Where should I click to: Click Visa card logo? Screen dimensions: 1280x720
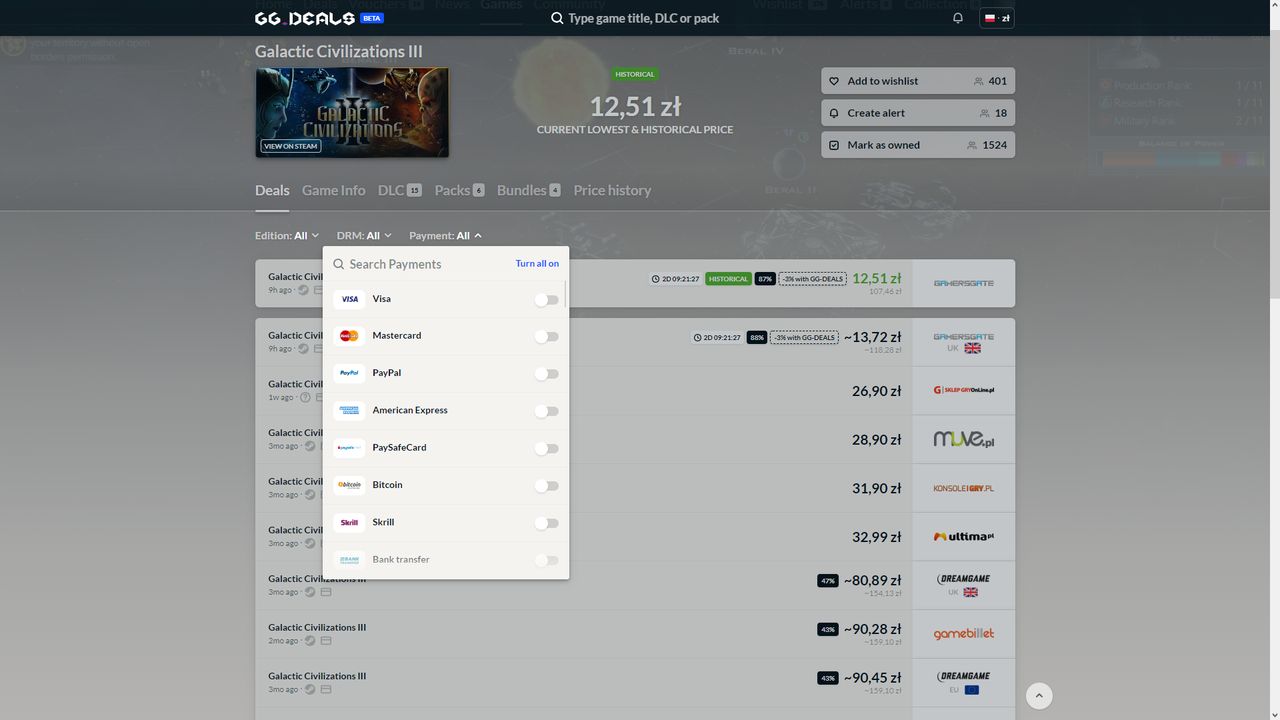pyautogui.click(x=349, y=299)
